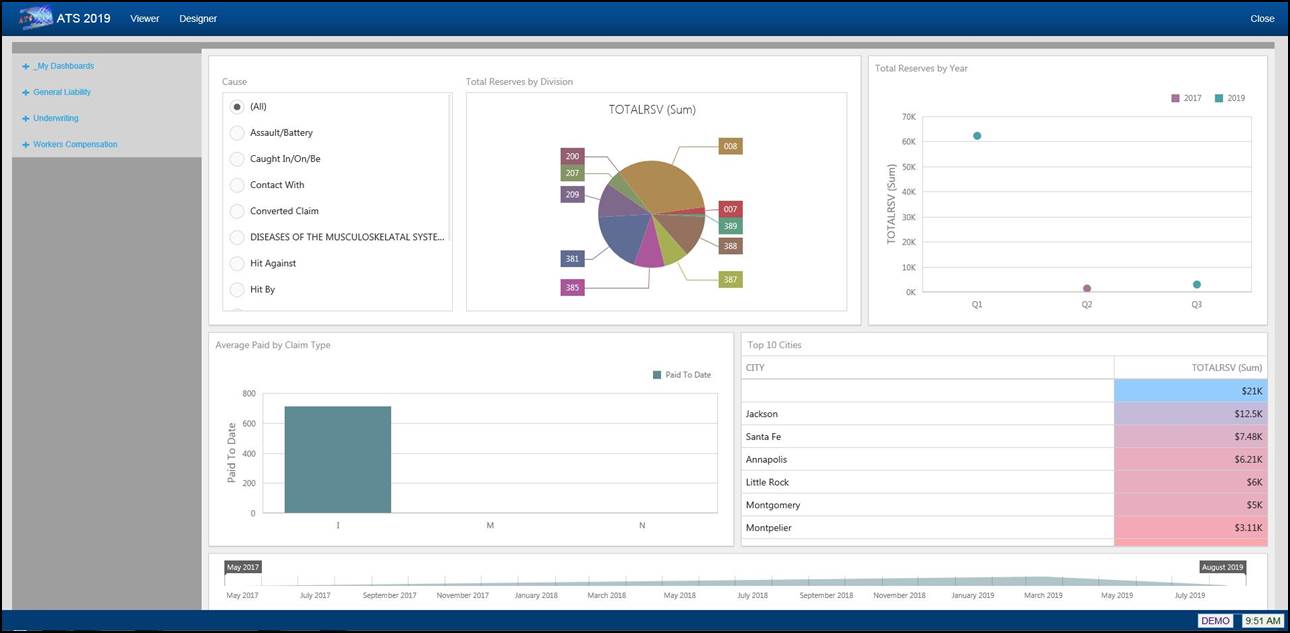
Task: Select Assault/Battery cause option
Action: point(237,133)
